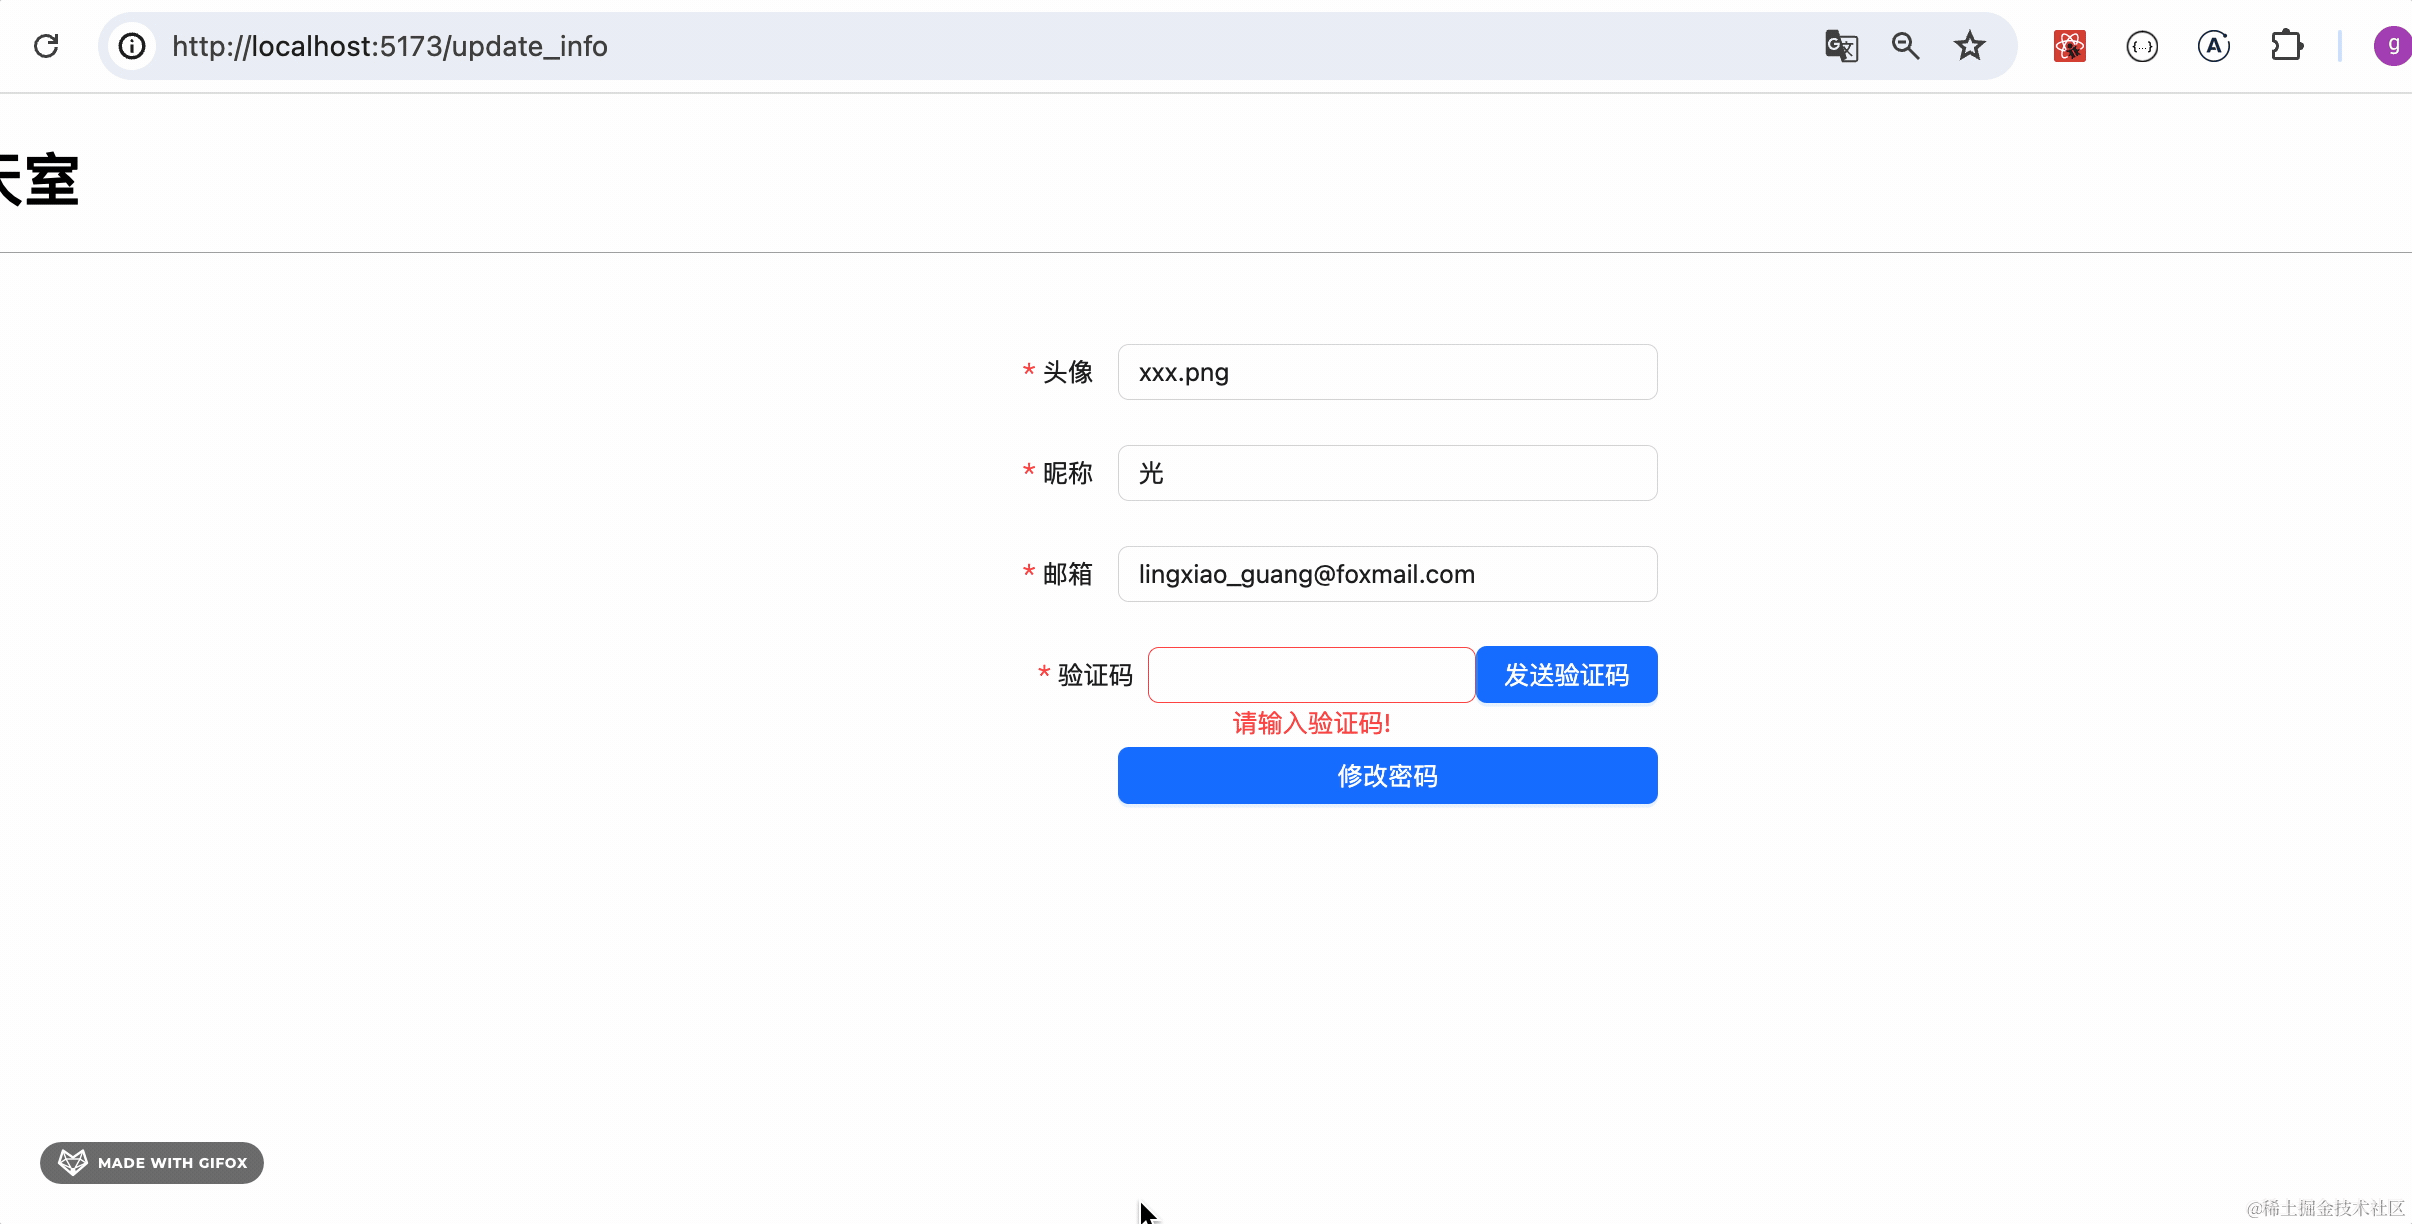The height and width of the screenshot is (1224, 2412).
Task: Click the localhost update_info address bar
Action: (900, 46)
